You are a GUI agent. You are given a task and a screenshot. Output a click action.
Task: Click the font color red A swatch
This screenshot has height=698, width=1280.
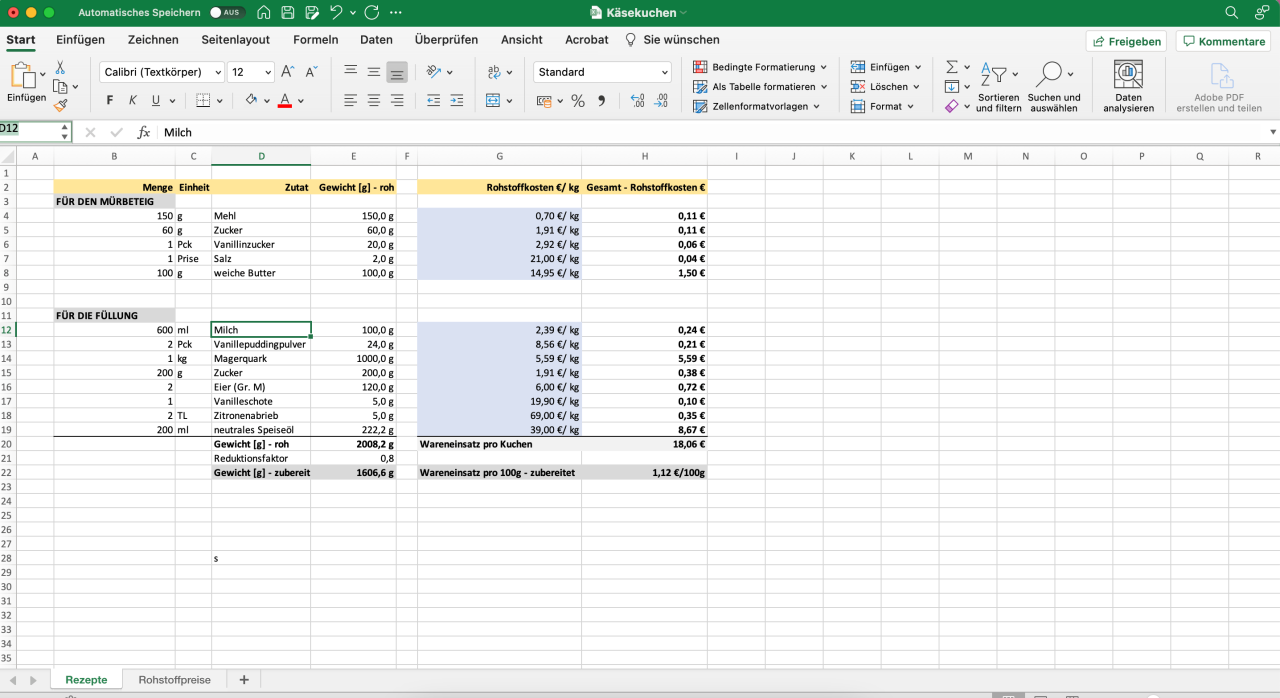[x=285, y=101]
